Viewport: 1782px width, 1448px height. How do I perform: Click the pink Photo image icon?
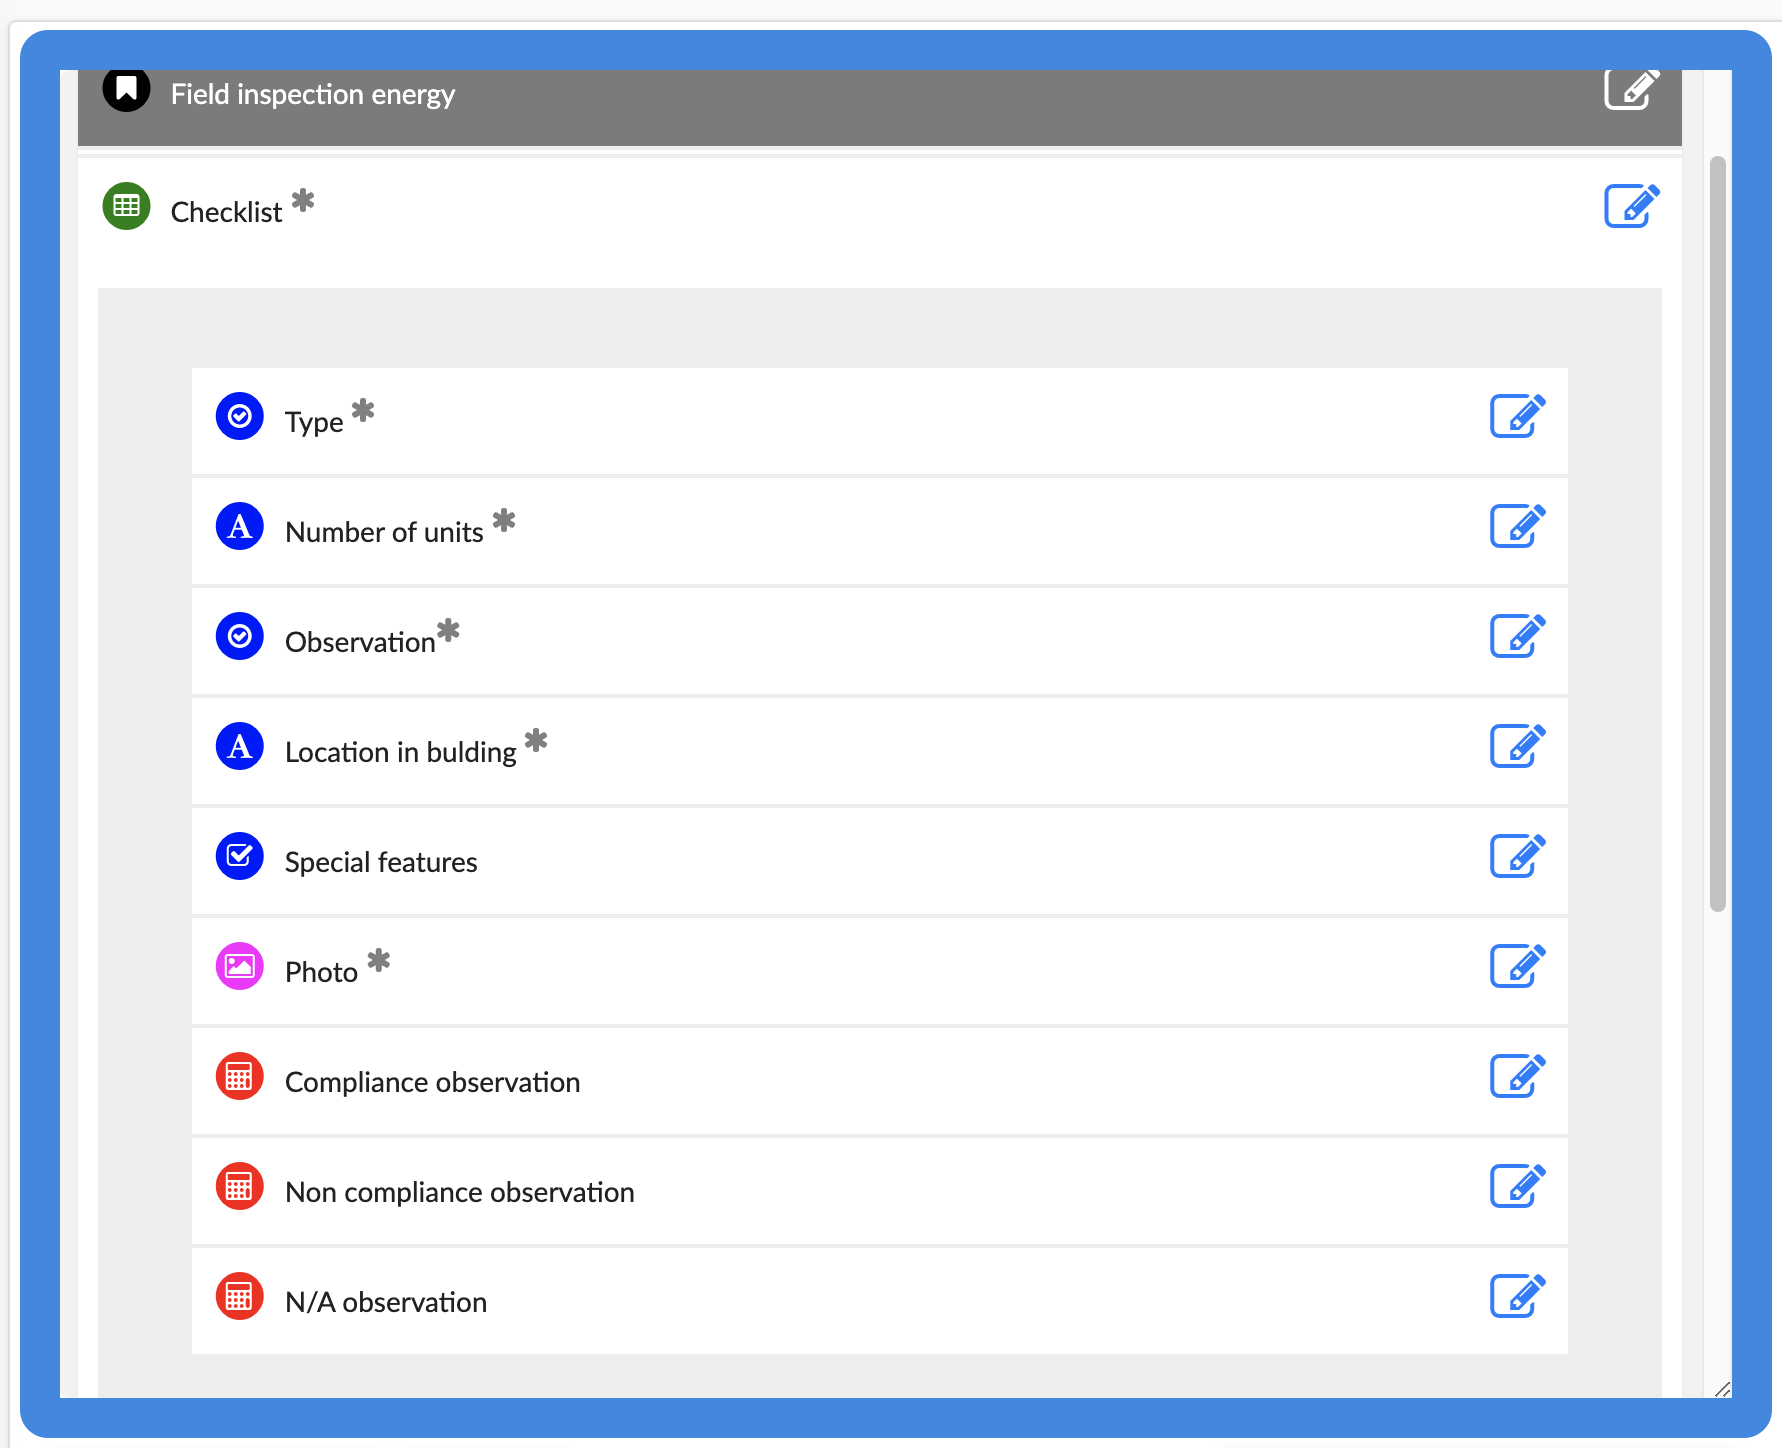[x=240, y=966]
